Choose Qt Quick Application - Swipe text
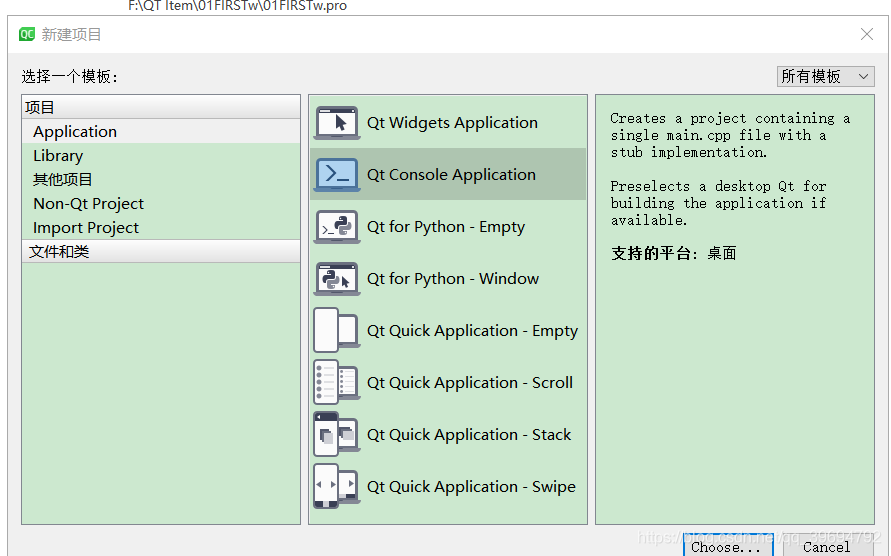This screenshot has height=556, width=891. click(471, 487)
